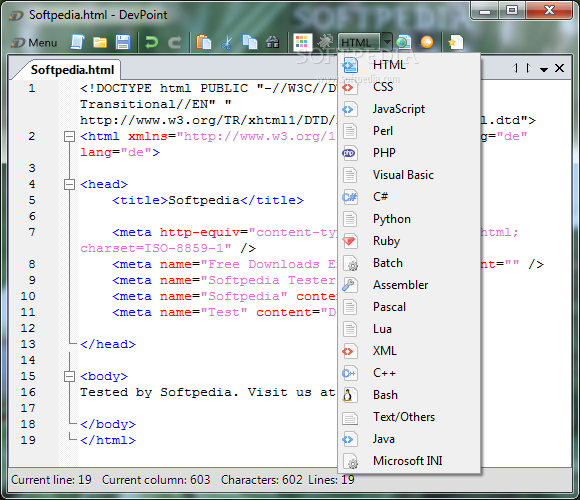Choose Assembler in the language list
The image size is (580, 500).
tap(409, 285)
